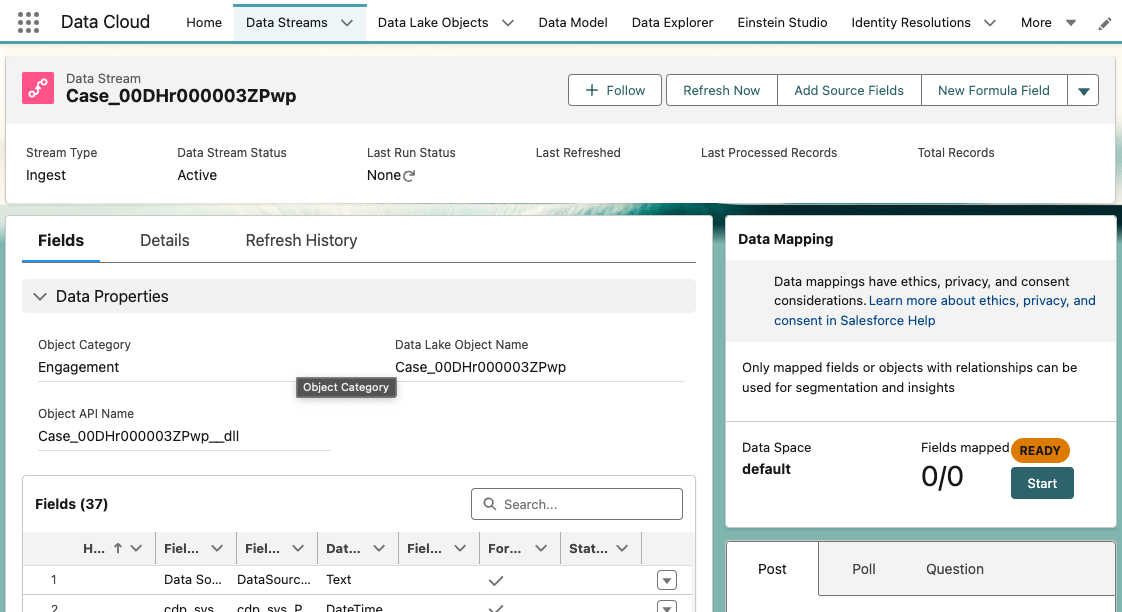Screen dimensions: 1122x612
Task: Open the Details tab
Action: coord(165,240)
